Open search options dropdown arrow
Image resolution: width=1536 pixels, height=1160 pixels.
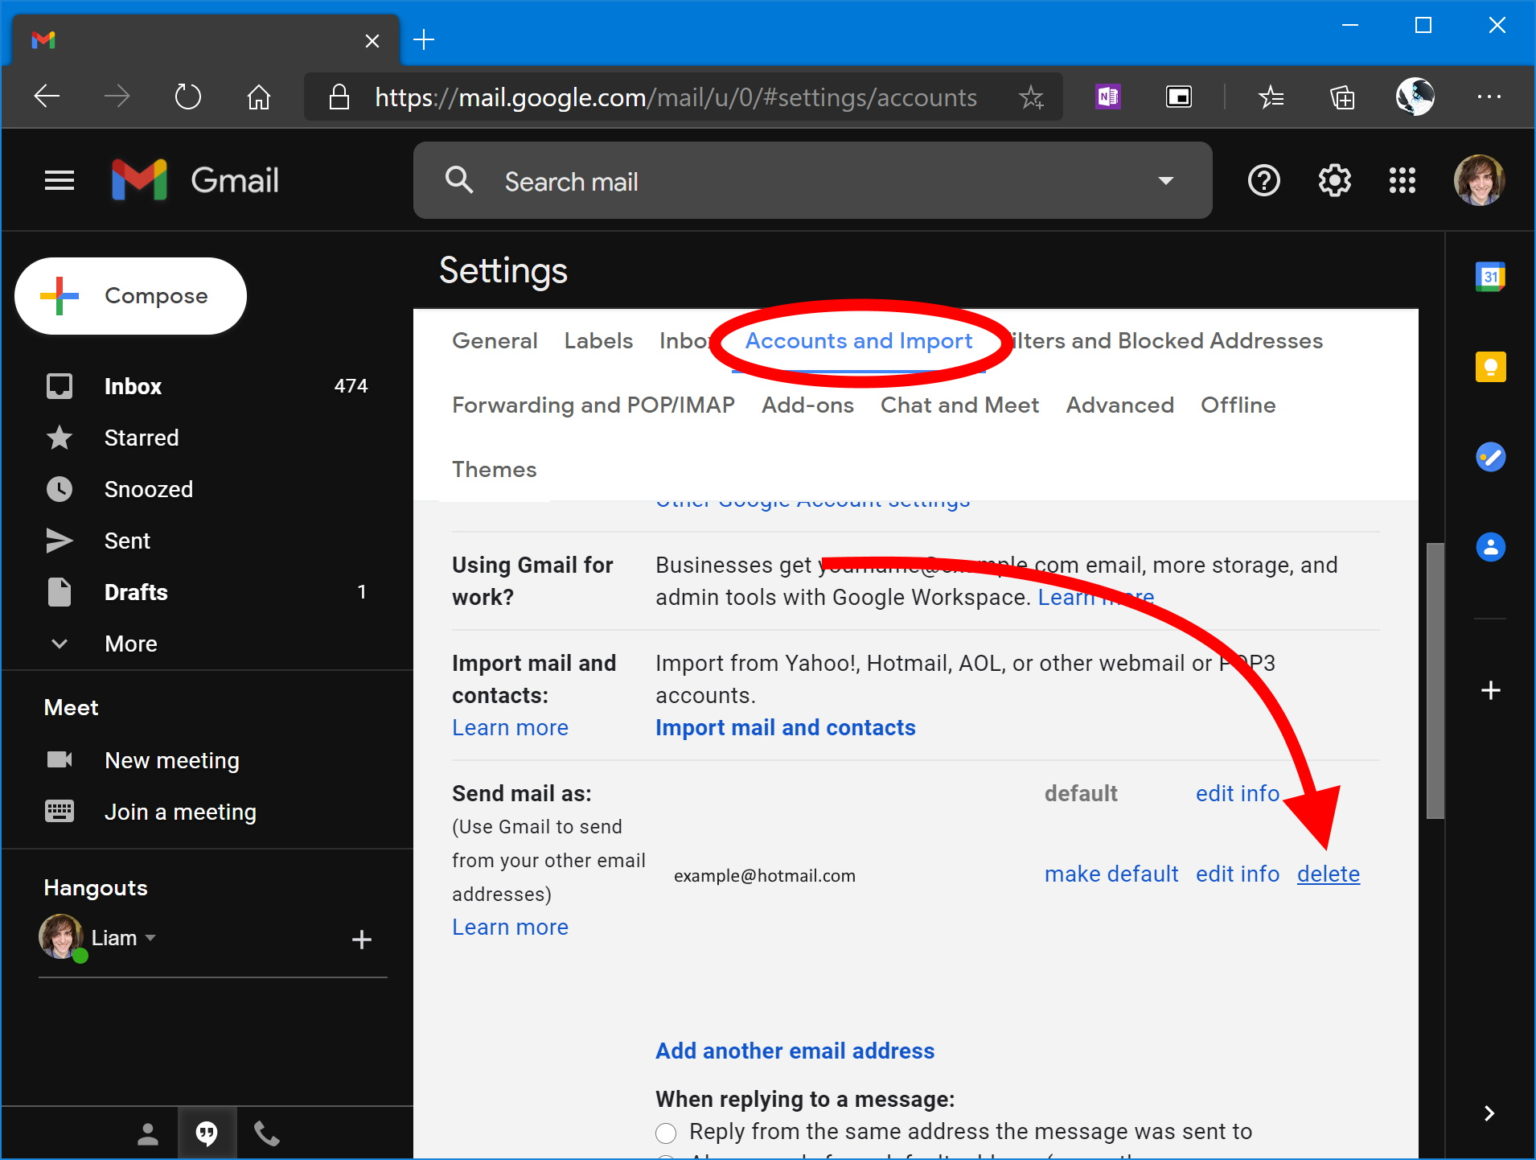coord(1166,181)
